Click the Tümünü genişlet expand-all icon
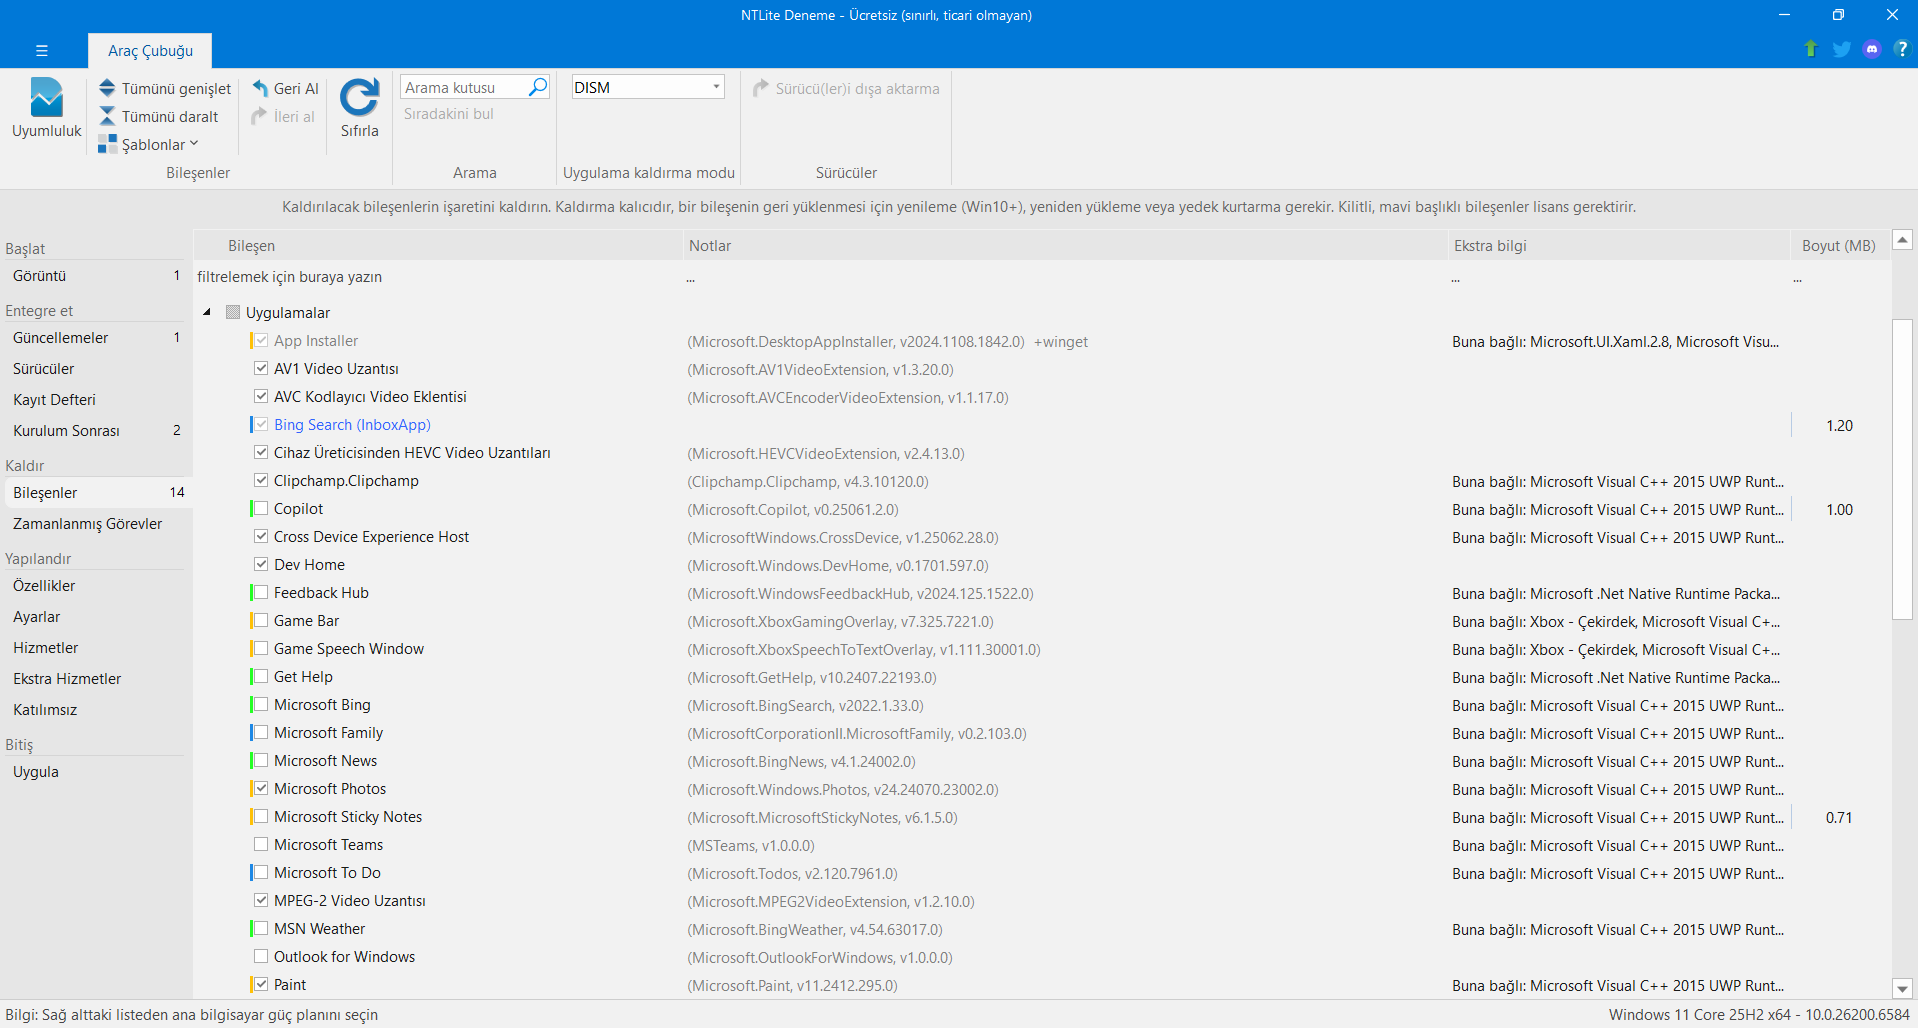The image size is (1918, 1028). [107, 88]
